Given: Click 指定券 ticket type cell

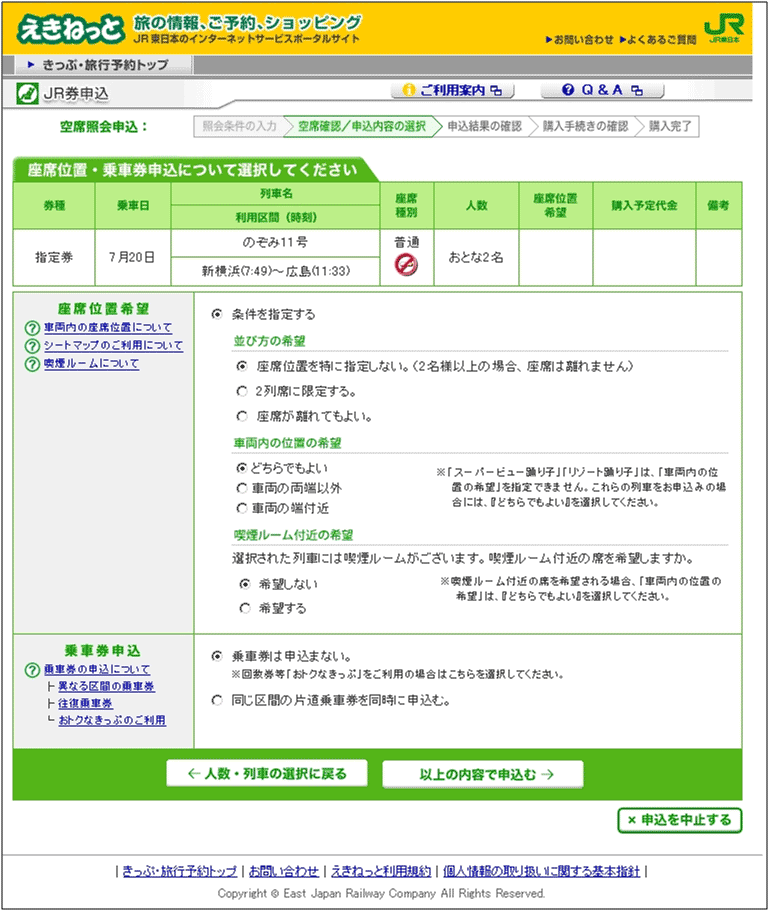Looking at the screenshot, I should (x=54, y=257).
